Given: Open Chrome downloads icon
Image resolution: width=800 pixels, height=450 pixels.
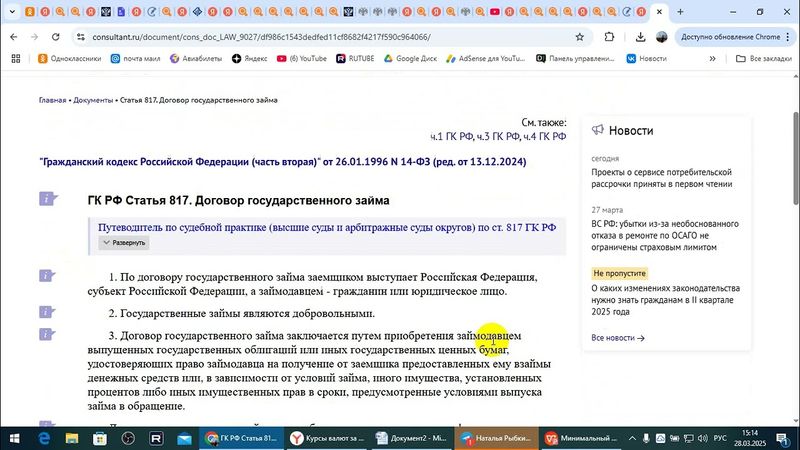Looking at the screenshot, I should tap(640, 37).
